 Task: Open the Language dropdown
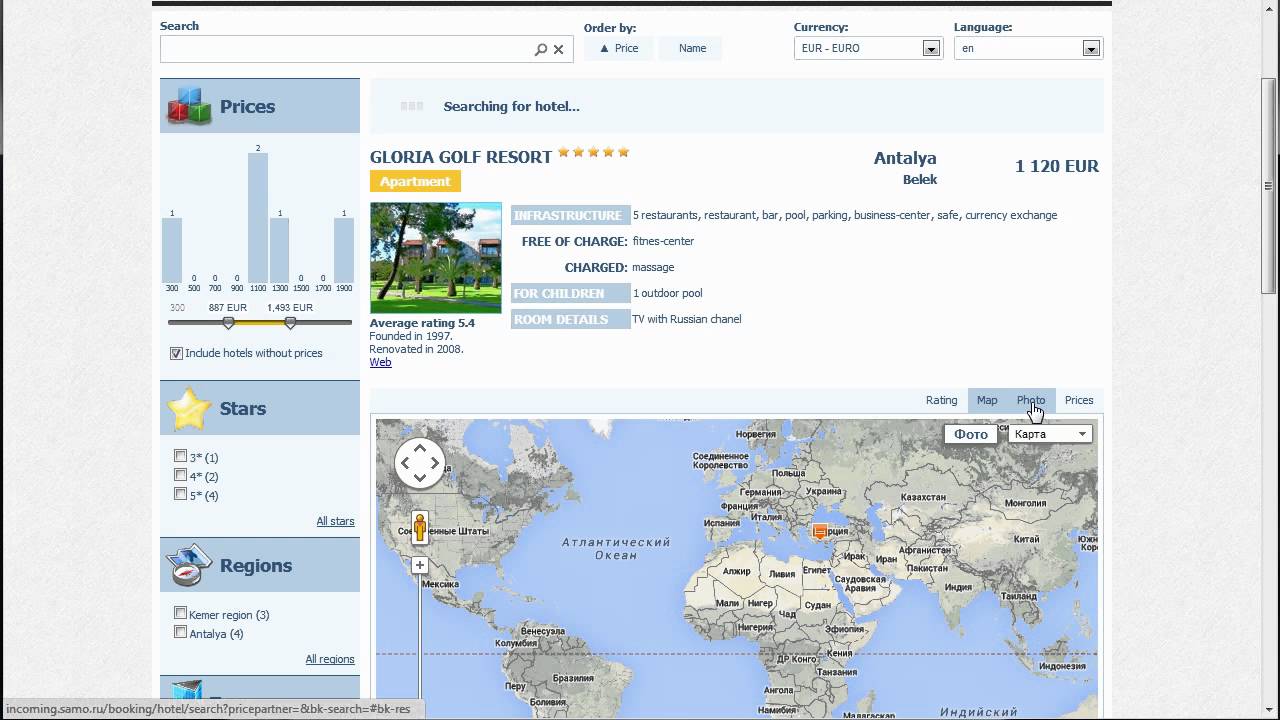tap(1028, 48)
